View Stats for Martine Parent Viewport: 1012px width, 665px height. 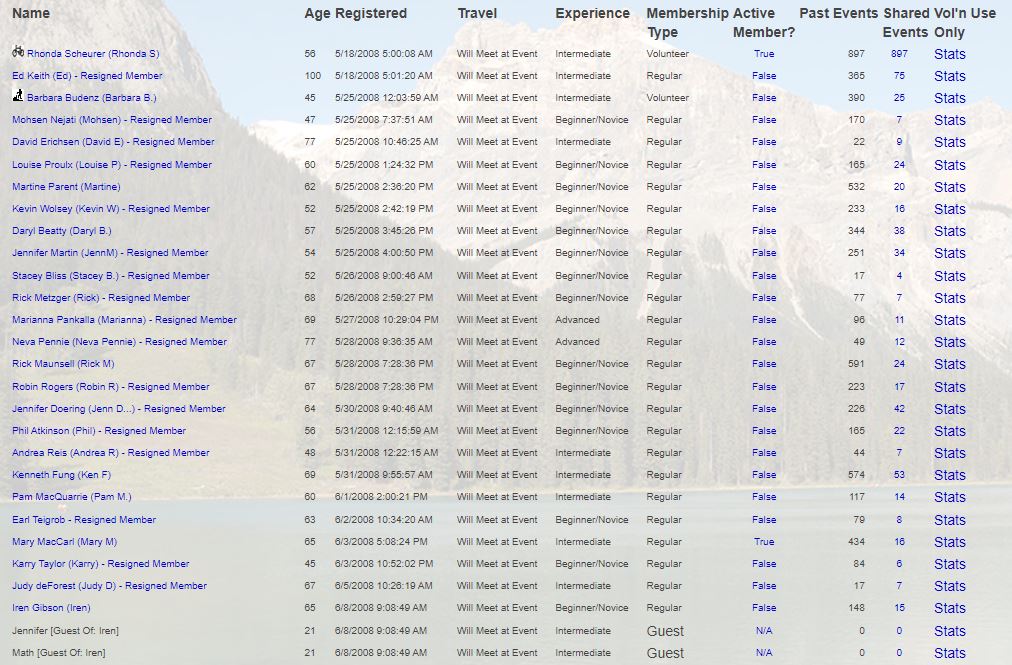949,187
